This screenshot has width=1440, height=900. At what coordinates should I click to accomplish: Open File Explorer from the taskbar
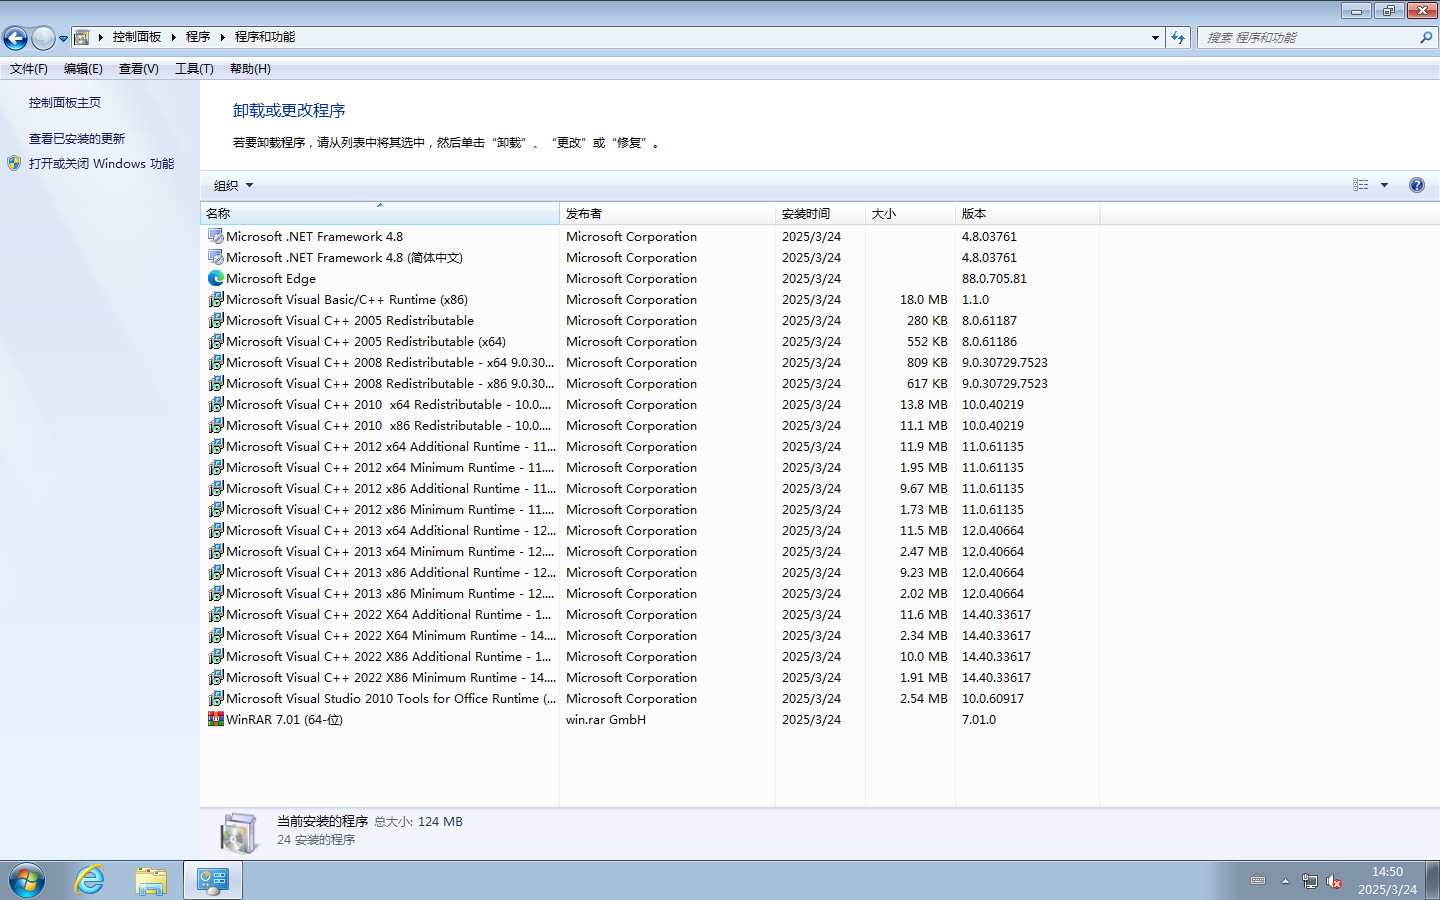(x=151, y=880)
